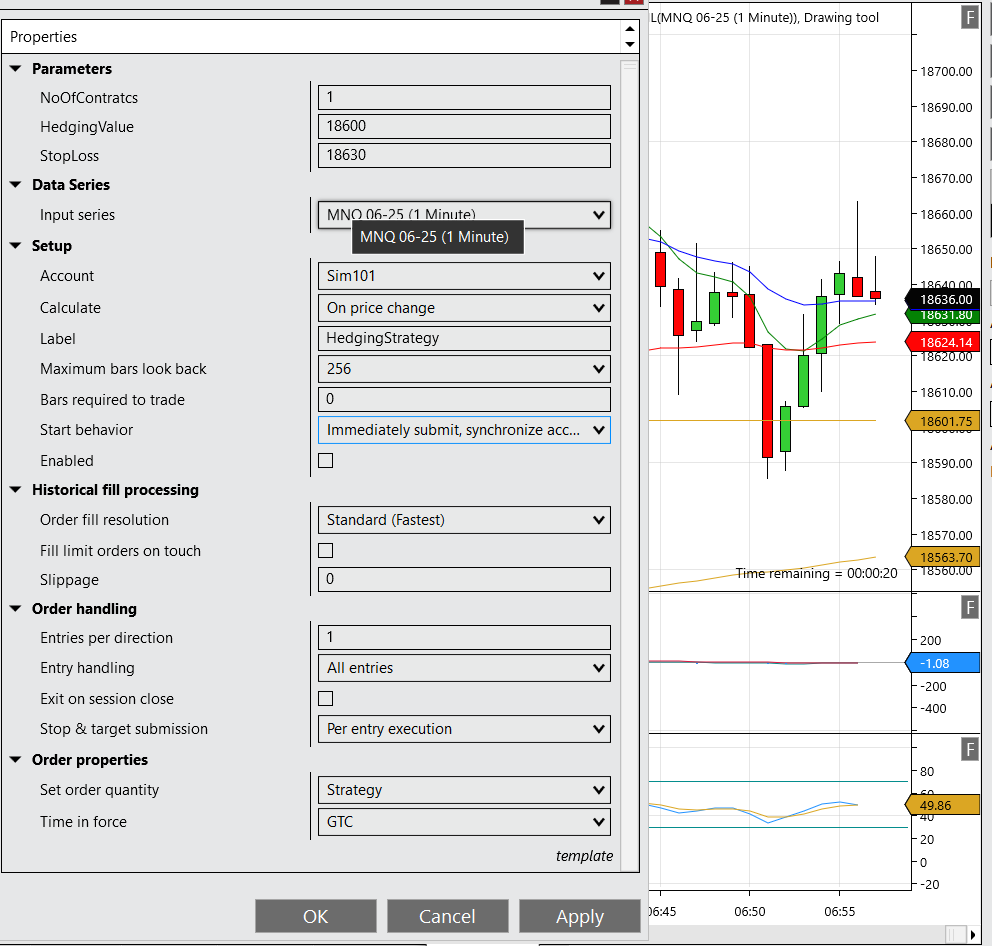This screenshot has height=946, width=992.
Task: Click the Apply button
Action: (x=580, y=916)
